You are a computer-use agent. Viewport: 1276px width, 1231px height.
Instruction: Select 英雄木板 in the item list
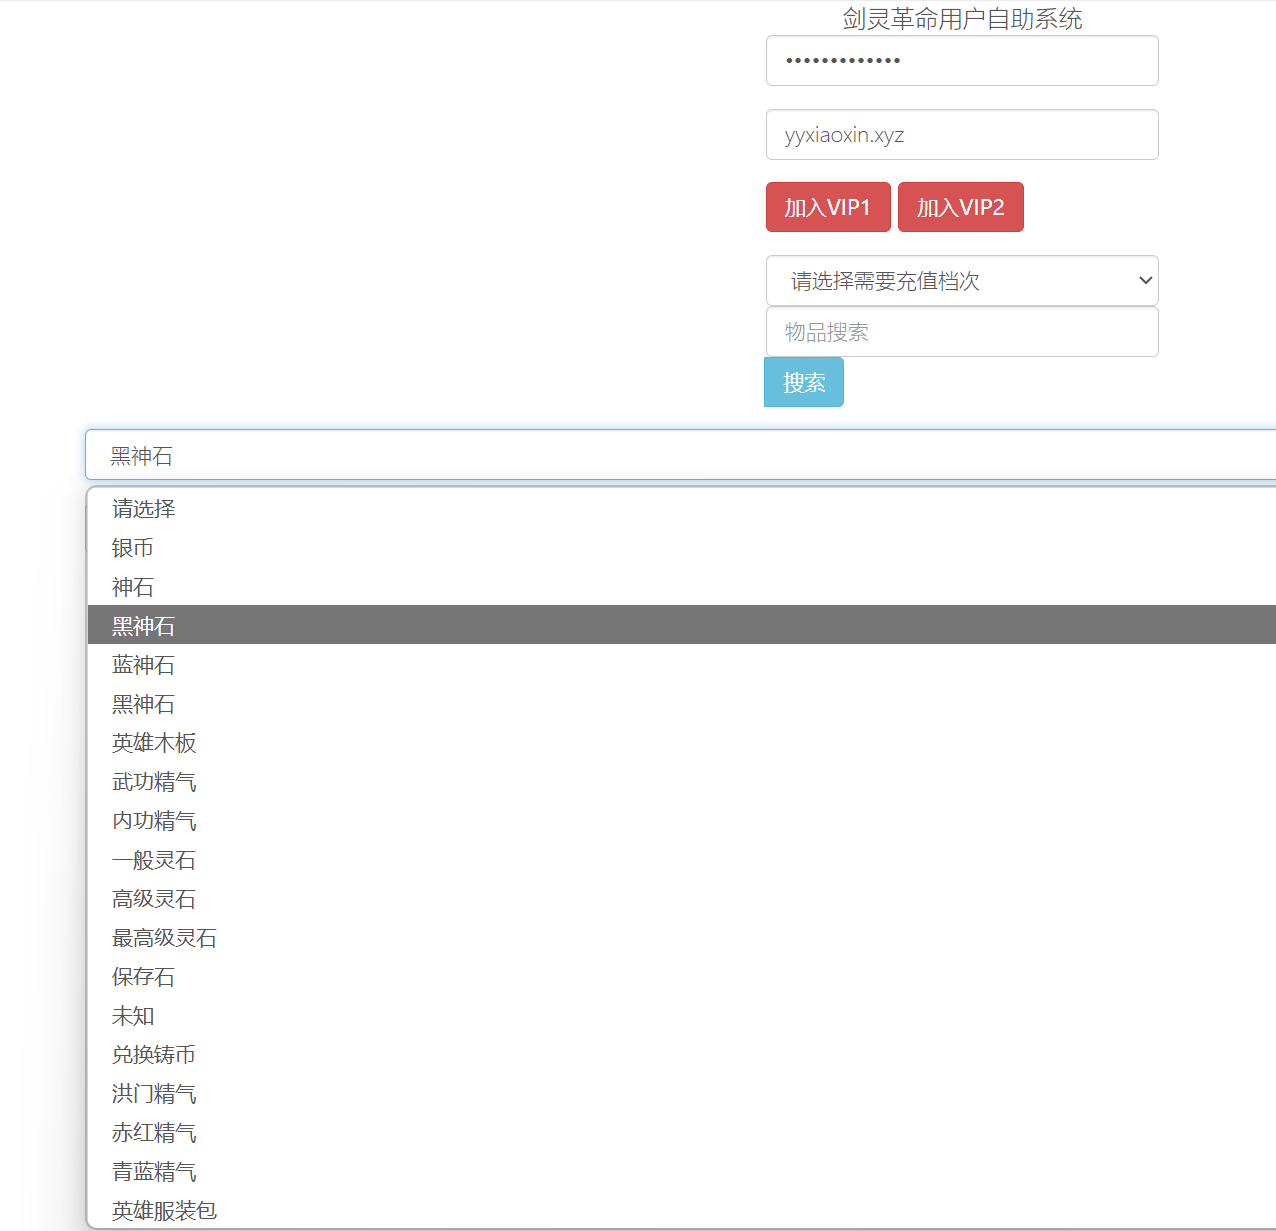(x=154, y=742)
